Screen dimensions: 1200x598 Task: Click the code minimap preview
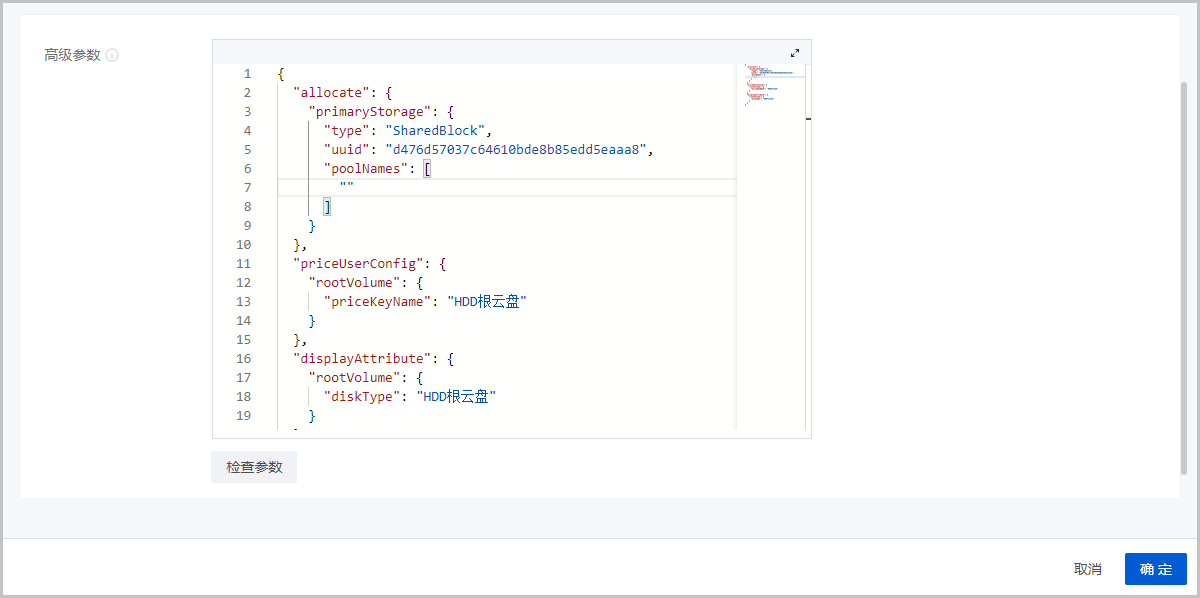(x=770, y=85)
